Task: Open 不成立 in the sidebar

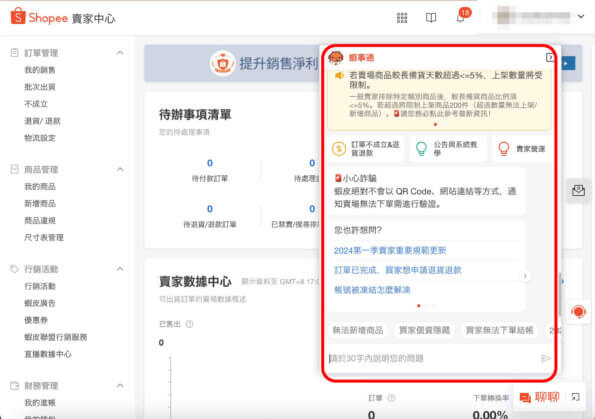Action: point(36,104)
